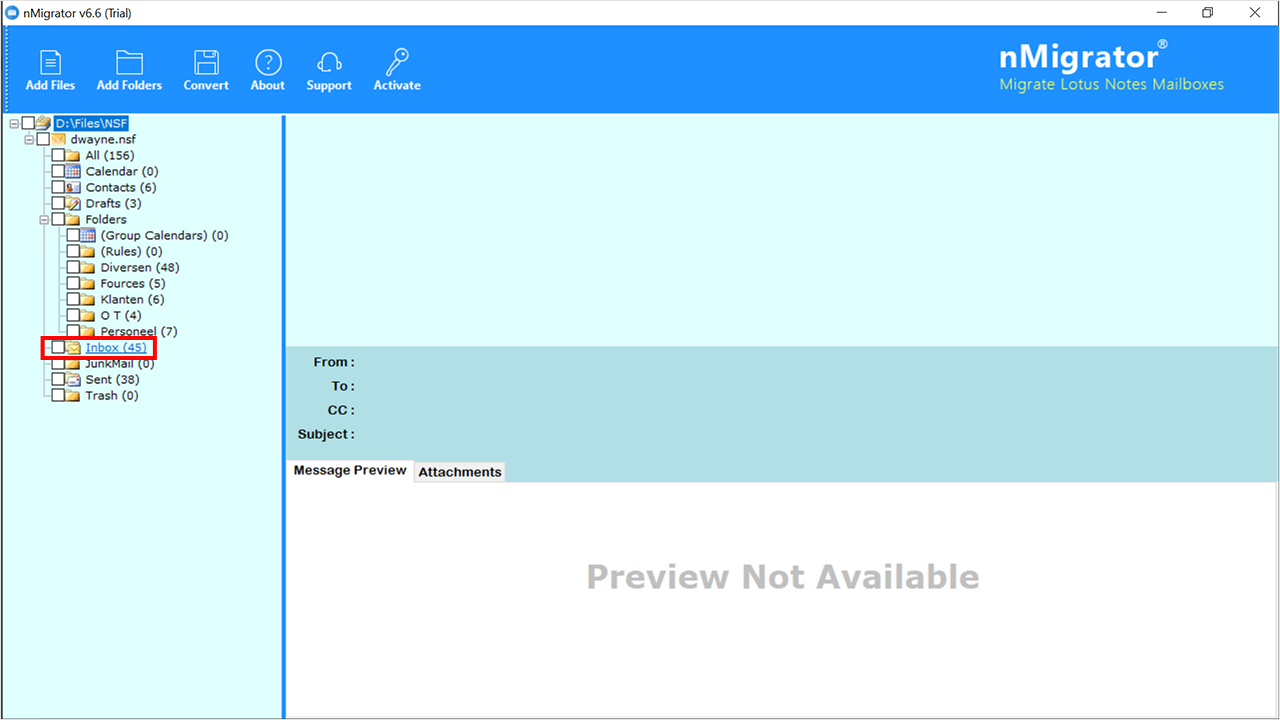The width and height of the screenshot is (1280, 720).
Task: Select the Calendar (0) tree row
Action: 121,171
